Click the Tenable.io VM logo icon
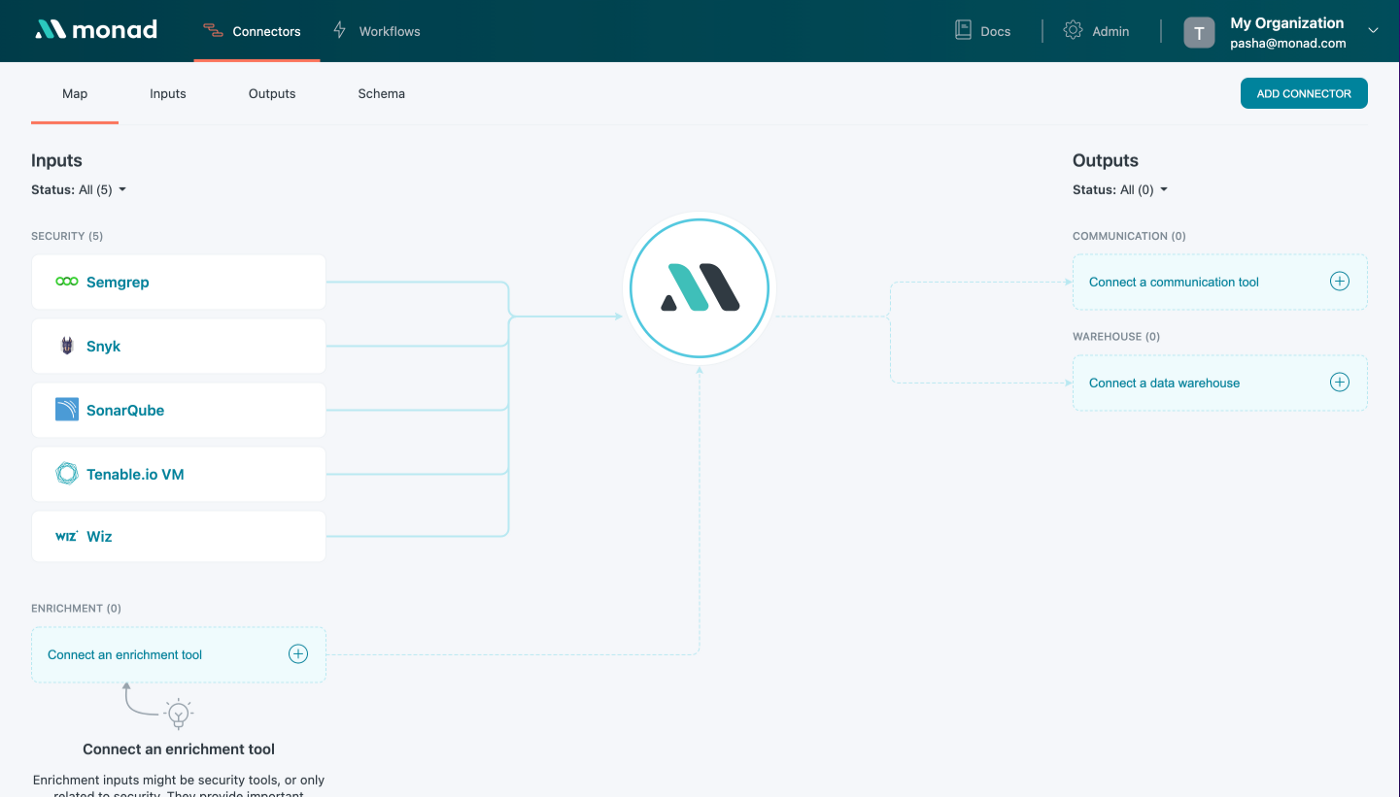This screenshot has height=797, width=1400. (67, 473)
